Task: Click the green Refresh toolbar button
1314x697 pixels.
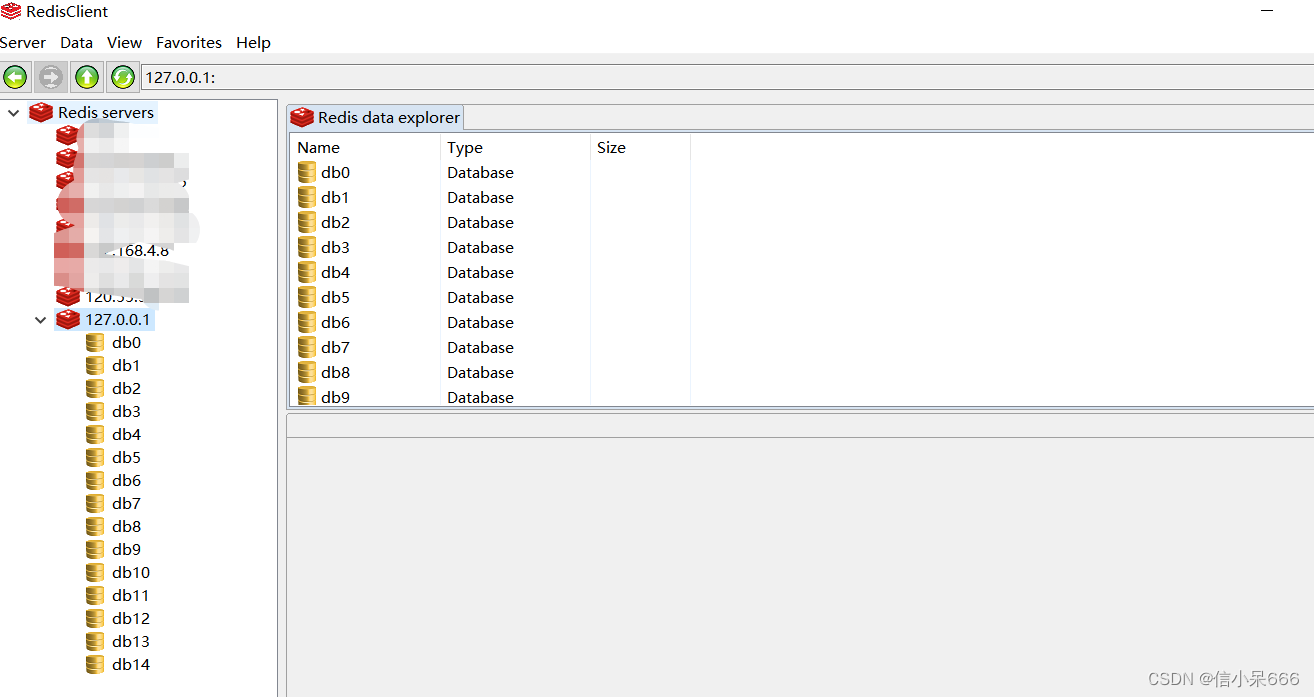Action: click(x=123, y=76)
